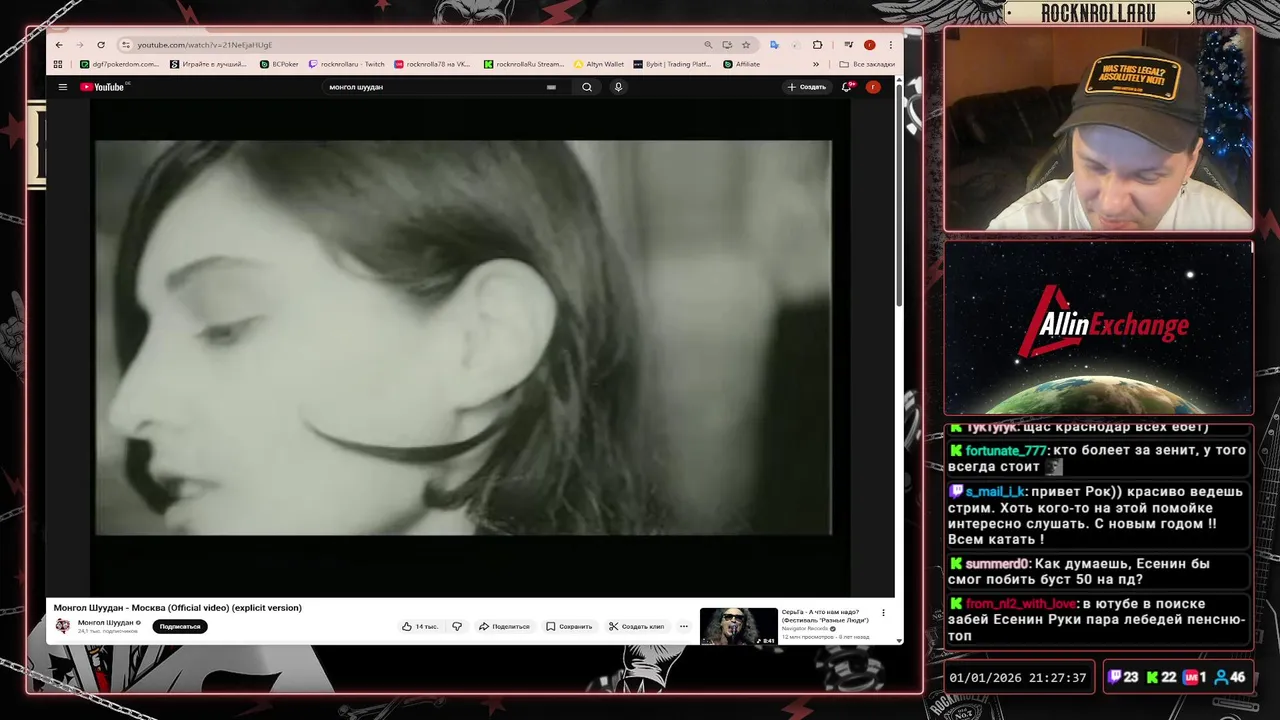Open the Affiliate bookmark

click(x=741, y=64)
